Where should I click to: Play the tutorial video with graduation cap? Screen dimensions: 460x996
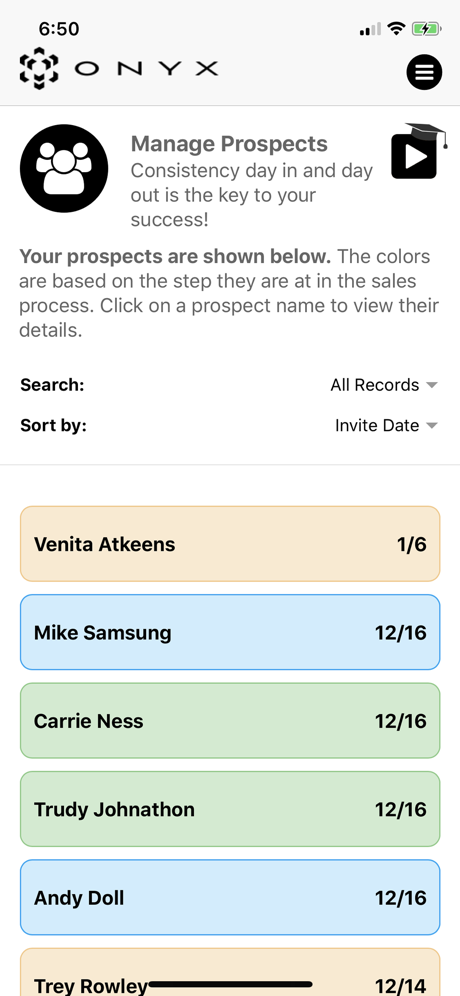[x=418, y=151]
